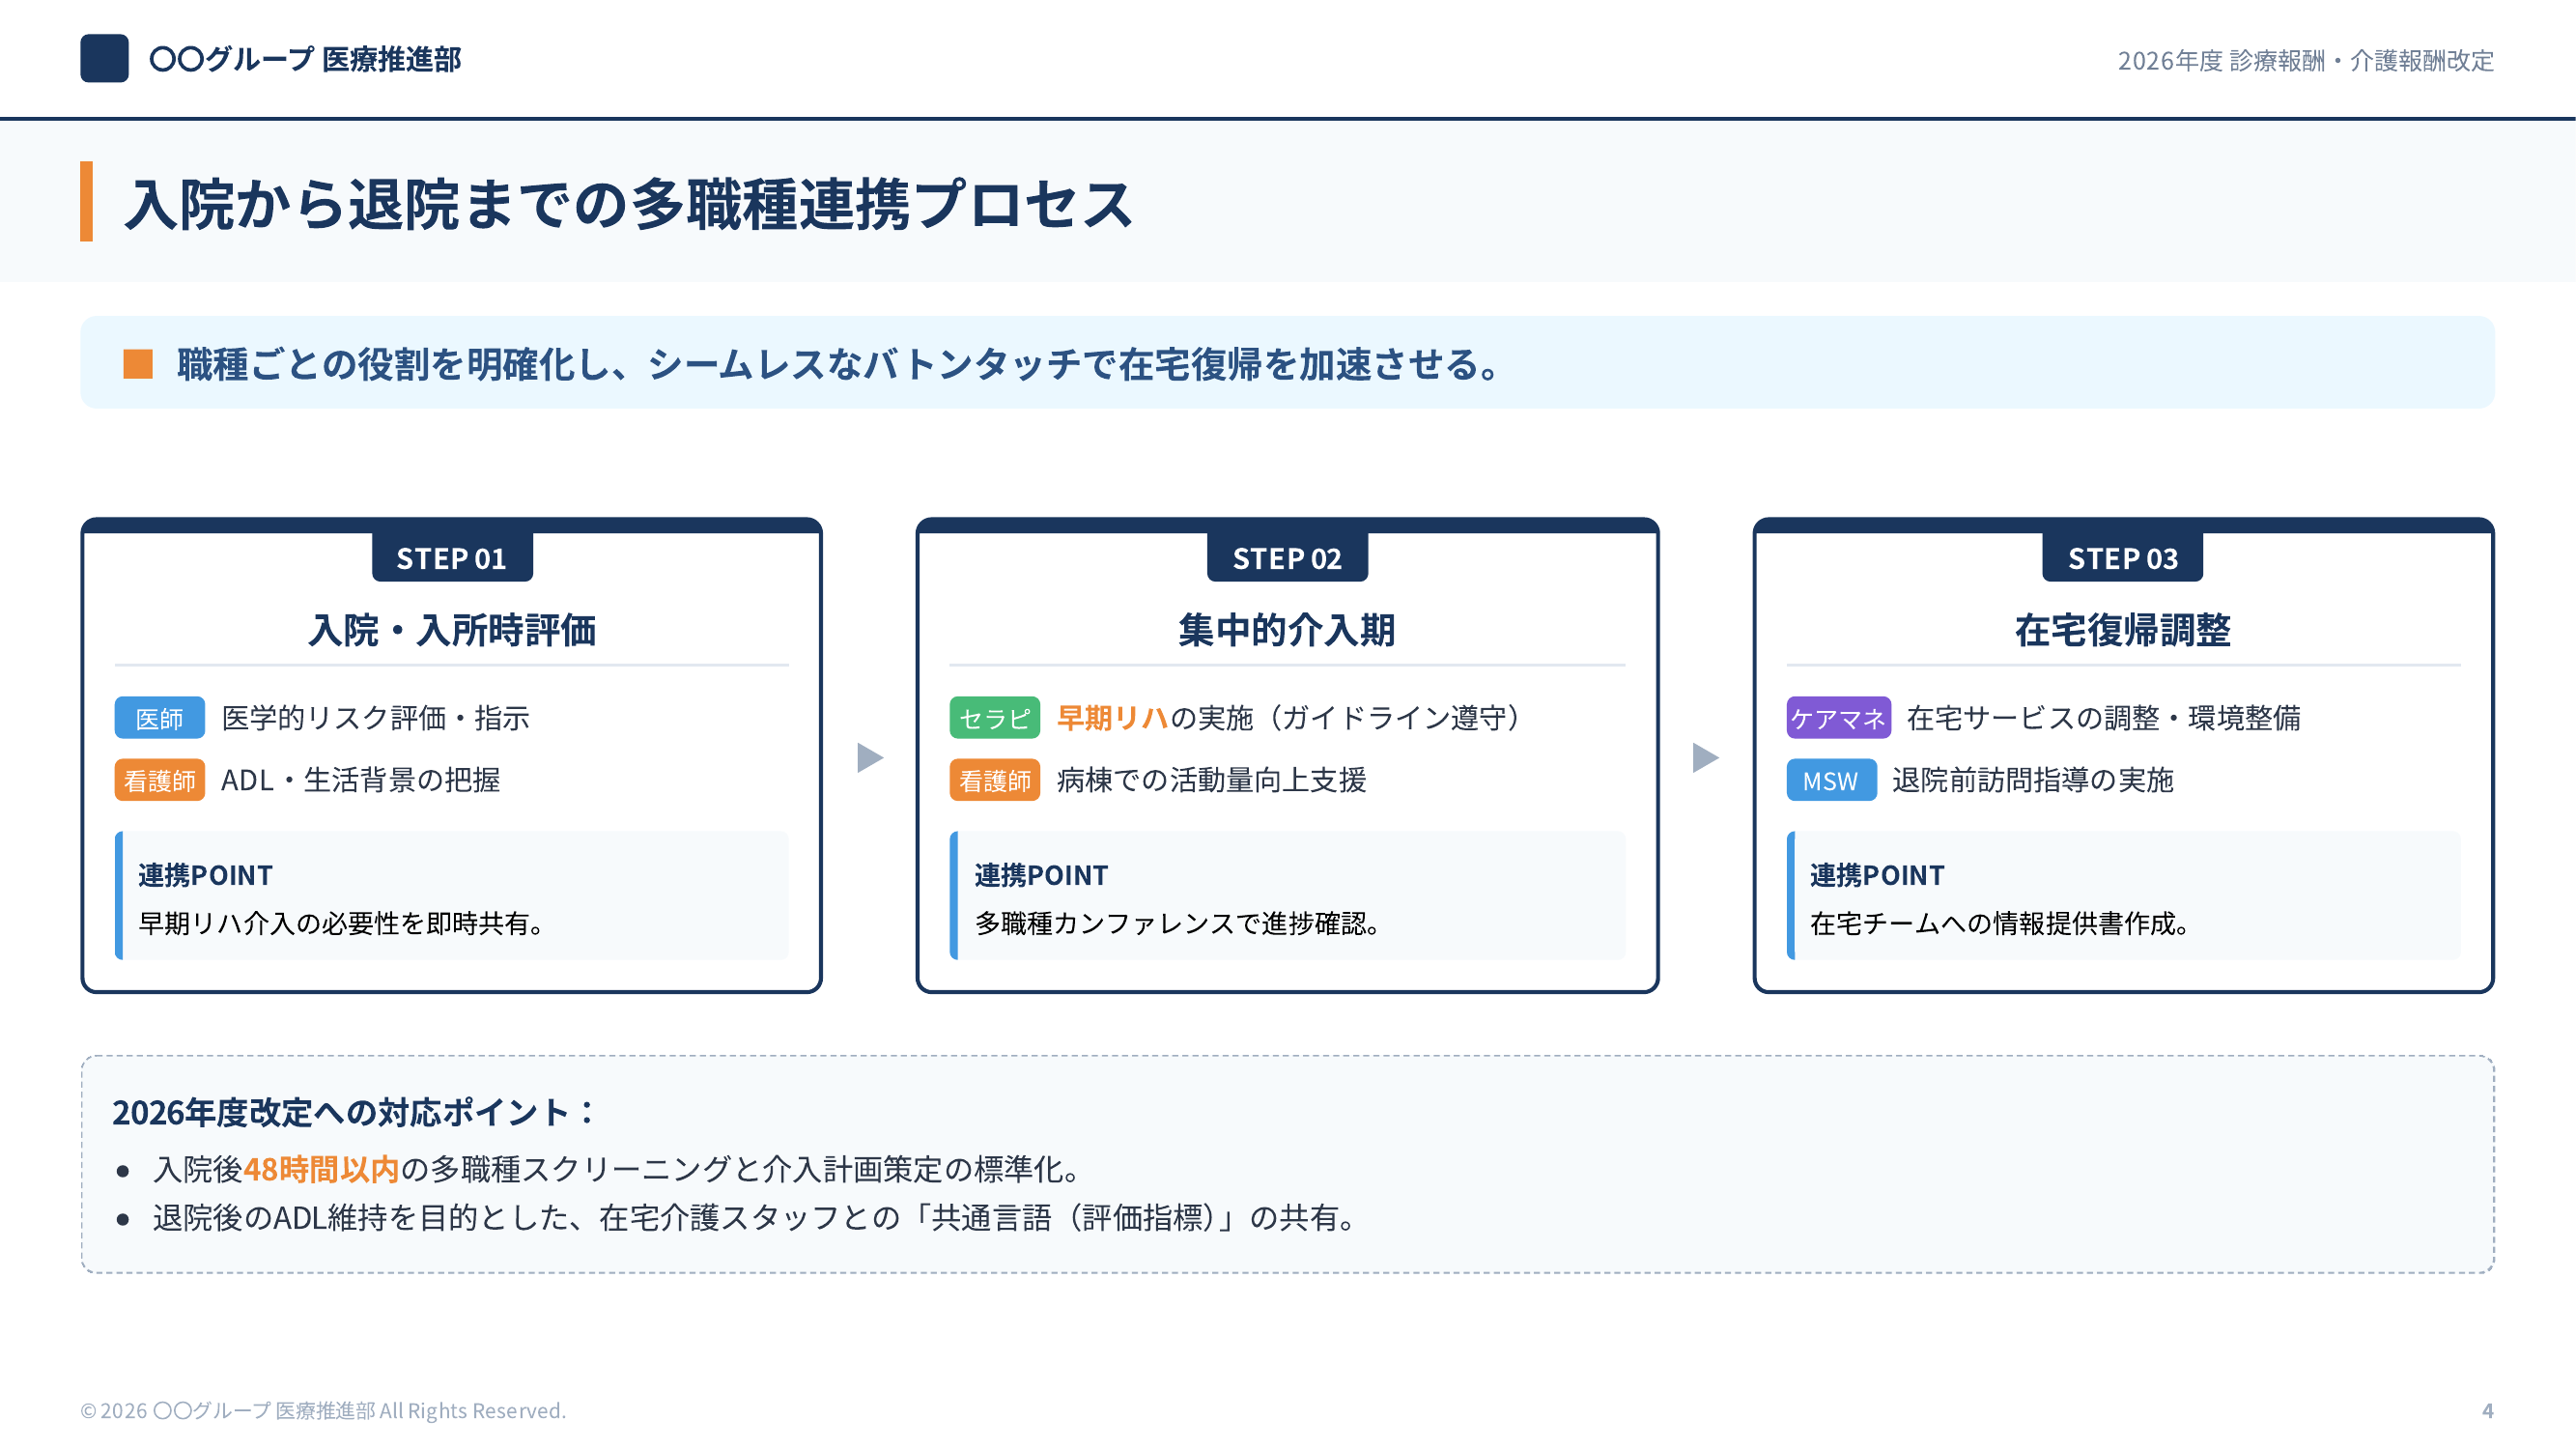Select the blue MSW role badge
Image resolution: width=2576 pixels, height=1449 pixels.
(1830, 780)
